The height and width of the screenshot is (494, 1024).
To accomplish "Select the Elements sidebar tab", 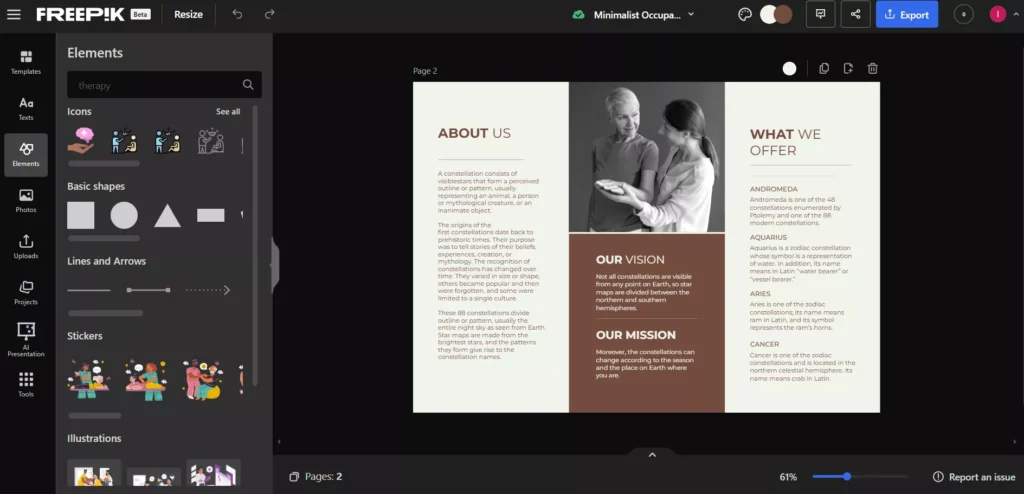I will click(26, 155).
